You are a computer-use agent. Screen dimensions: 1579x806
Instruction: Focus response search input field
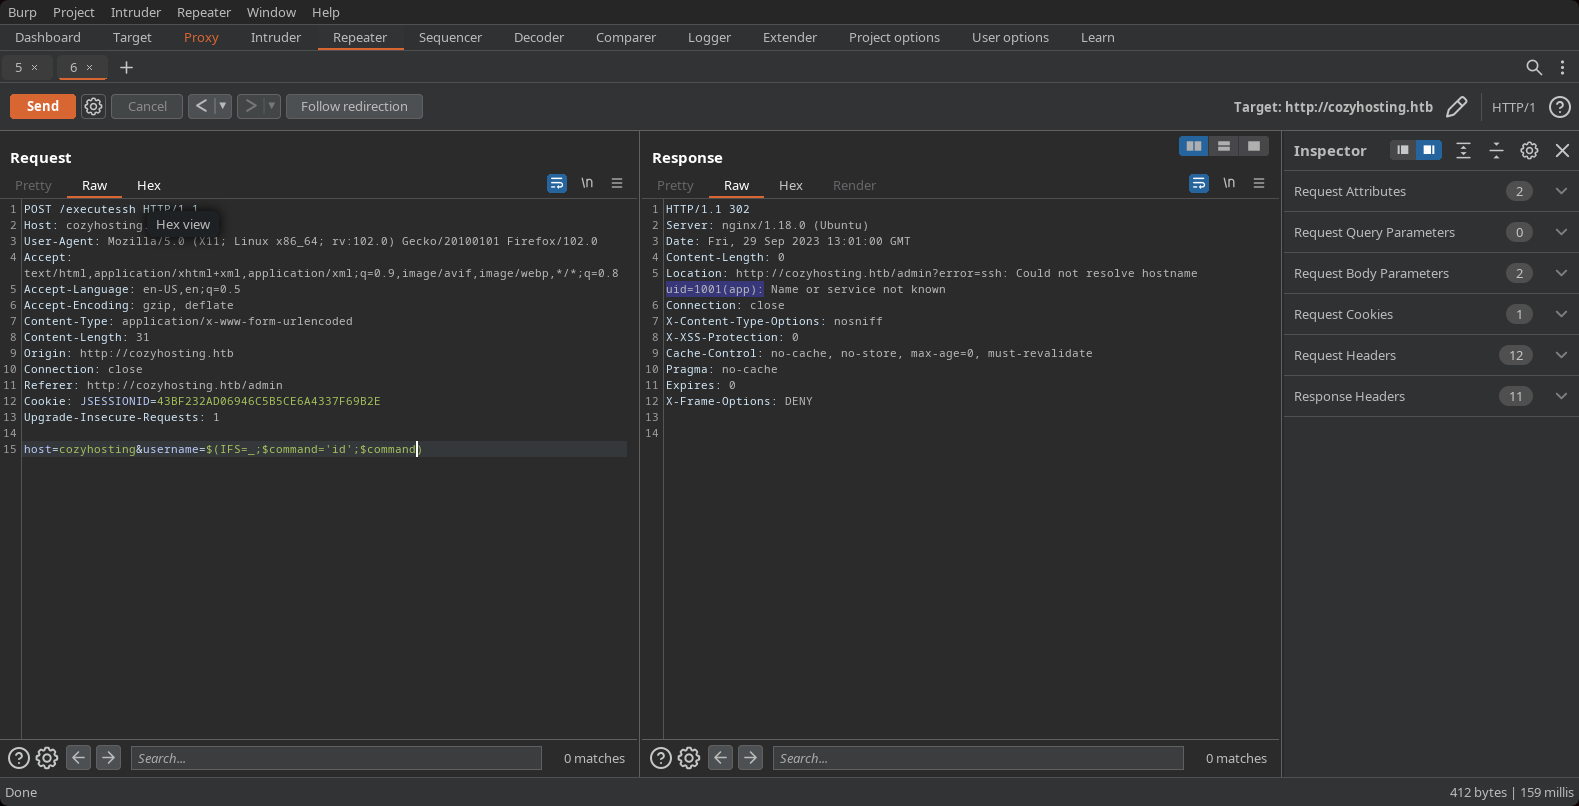(x=978, y=758)
